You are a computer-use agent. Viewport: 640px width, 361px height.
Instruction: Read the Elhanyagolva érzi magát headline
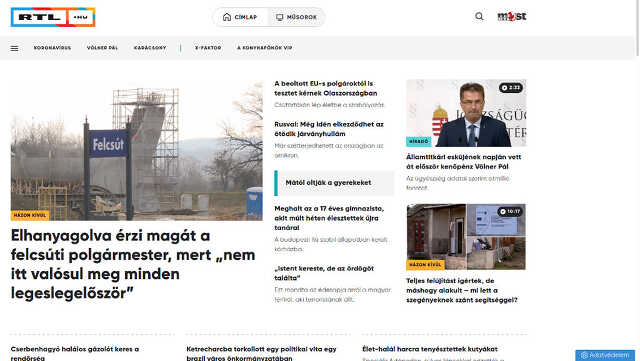133,264
